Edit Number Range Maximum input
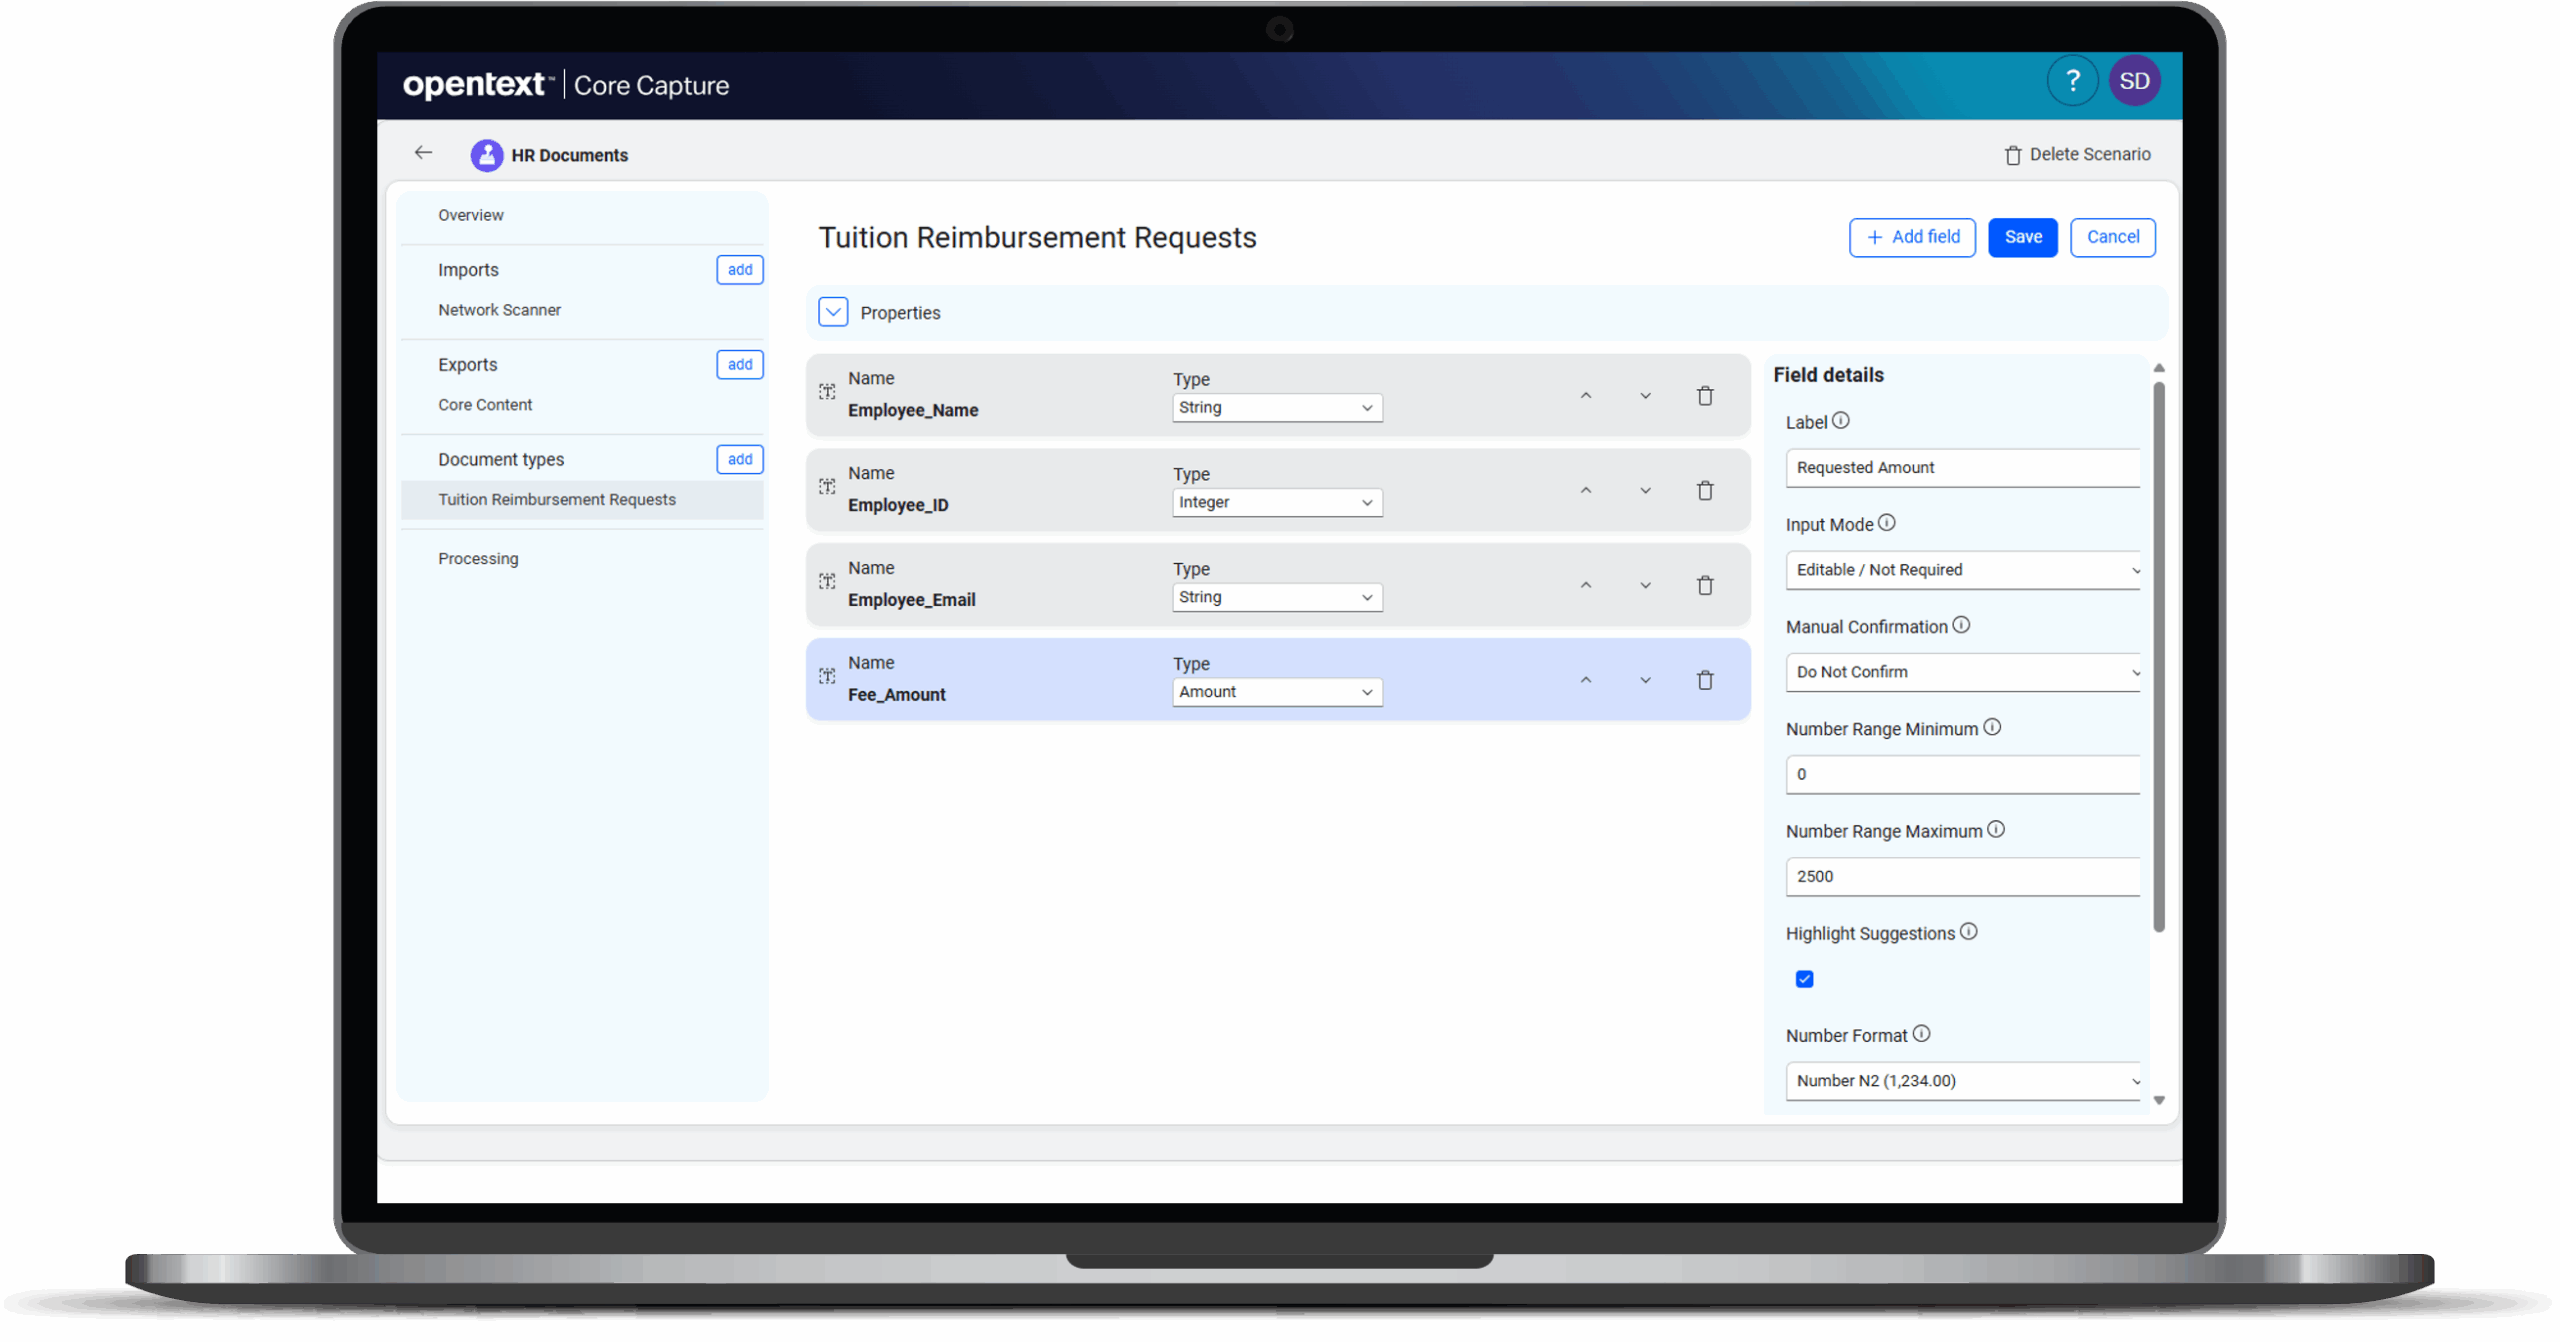Screen dimensions: 2560x1342 click(1963, 877)
